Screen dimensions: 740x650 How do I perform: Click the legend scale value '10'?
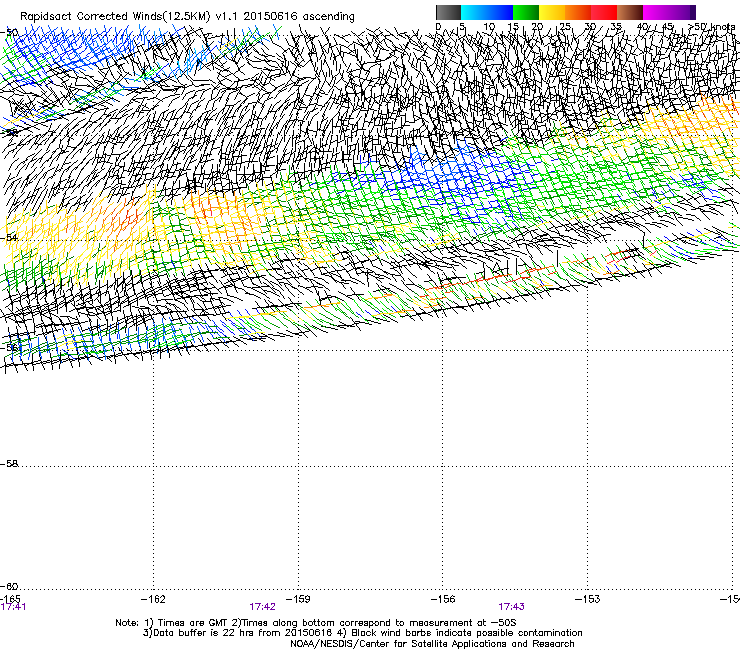pos(489,27)
